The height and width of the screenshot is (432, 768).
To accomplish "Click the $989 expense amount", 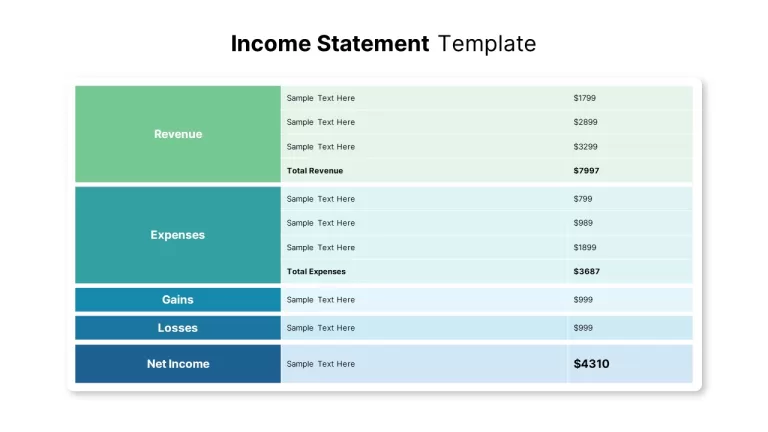I will tap(583, 223).
